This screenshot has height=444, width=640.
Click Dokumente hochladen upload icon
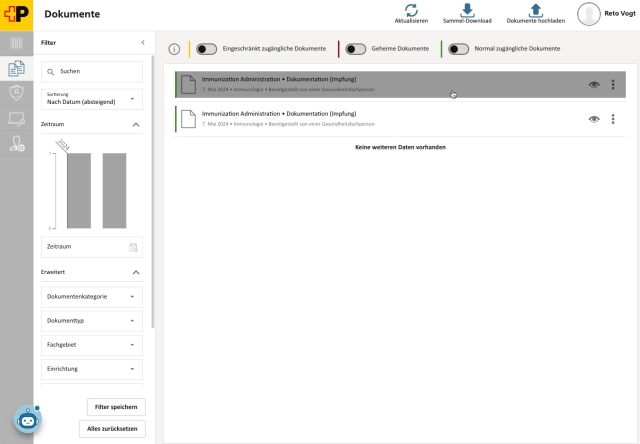(536, 10)
